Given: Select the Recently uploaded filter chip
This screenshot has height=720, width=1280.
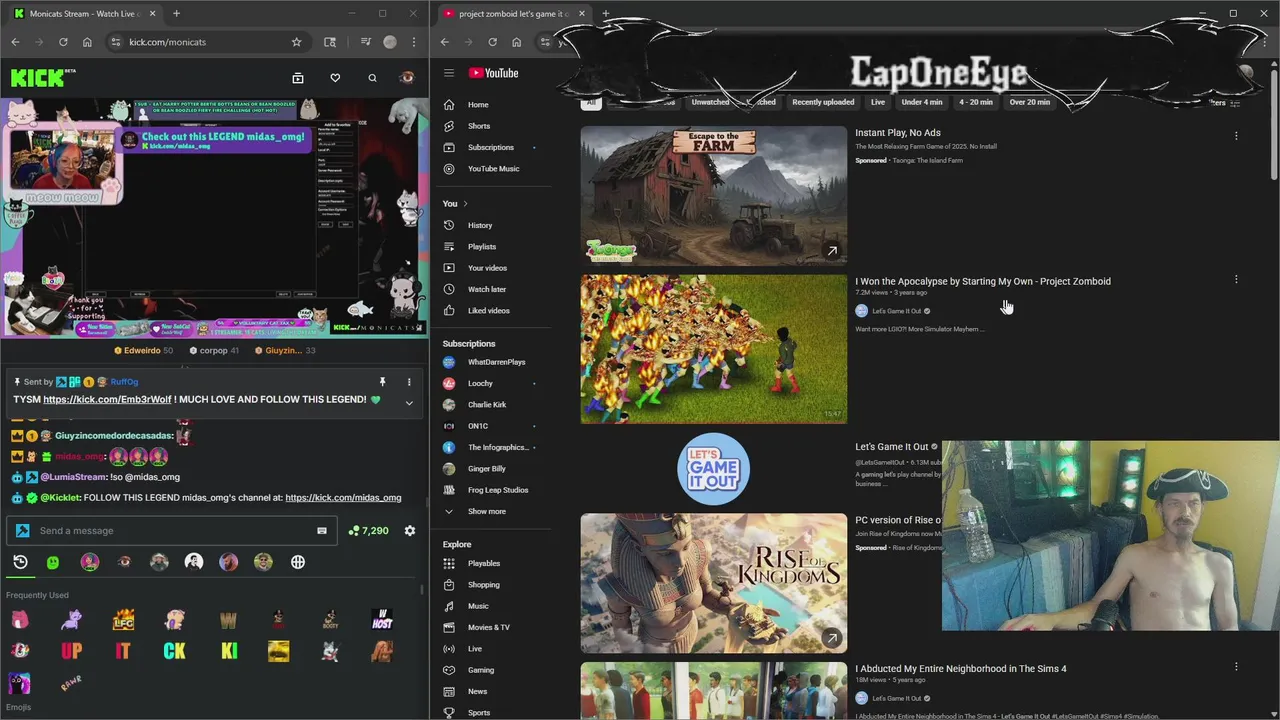Looking at the screenshot, I should [x=823, y=102].
